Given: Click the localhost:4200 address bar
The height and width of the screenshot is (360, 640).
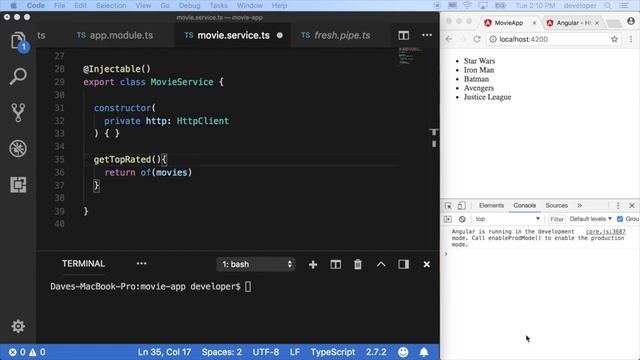Looking at the screenshot, I should (554, 39).
